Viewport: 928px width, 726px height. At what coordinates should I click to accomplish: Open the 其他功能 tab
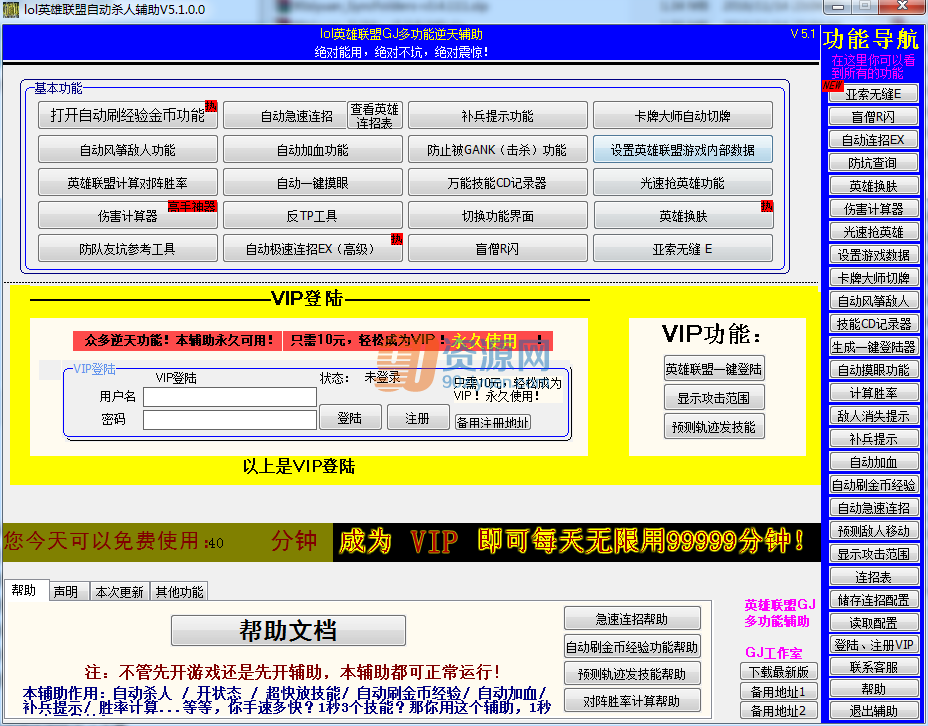point(179,592)
